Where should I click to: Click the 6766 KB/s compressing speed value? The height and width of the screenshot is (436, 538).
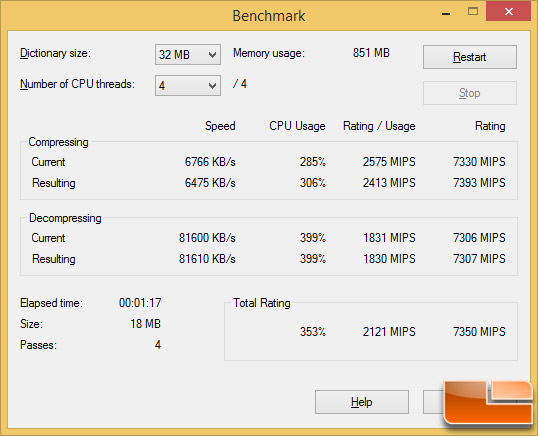[x=210, y=162]
